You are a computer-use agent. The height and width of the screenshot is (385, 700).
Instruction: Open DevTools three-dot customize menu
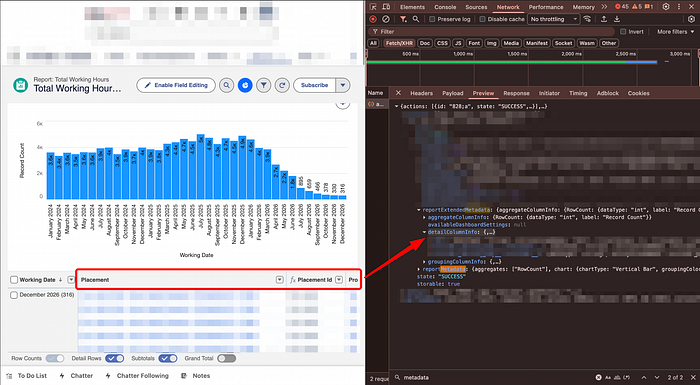[679, 7]
